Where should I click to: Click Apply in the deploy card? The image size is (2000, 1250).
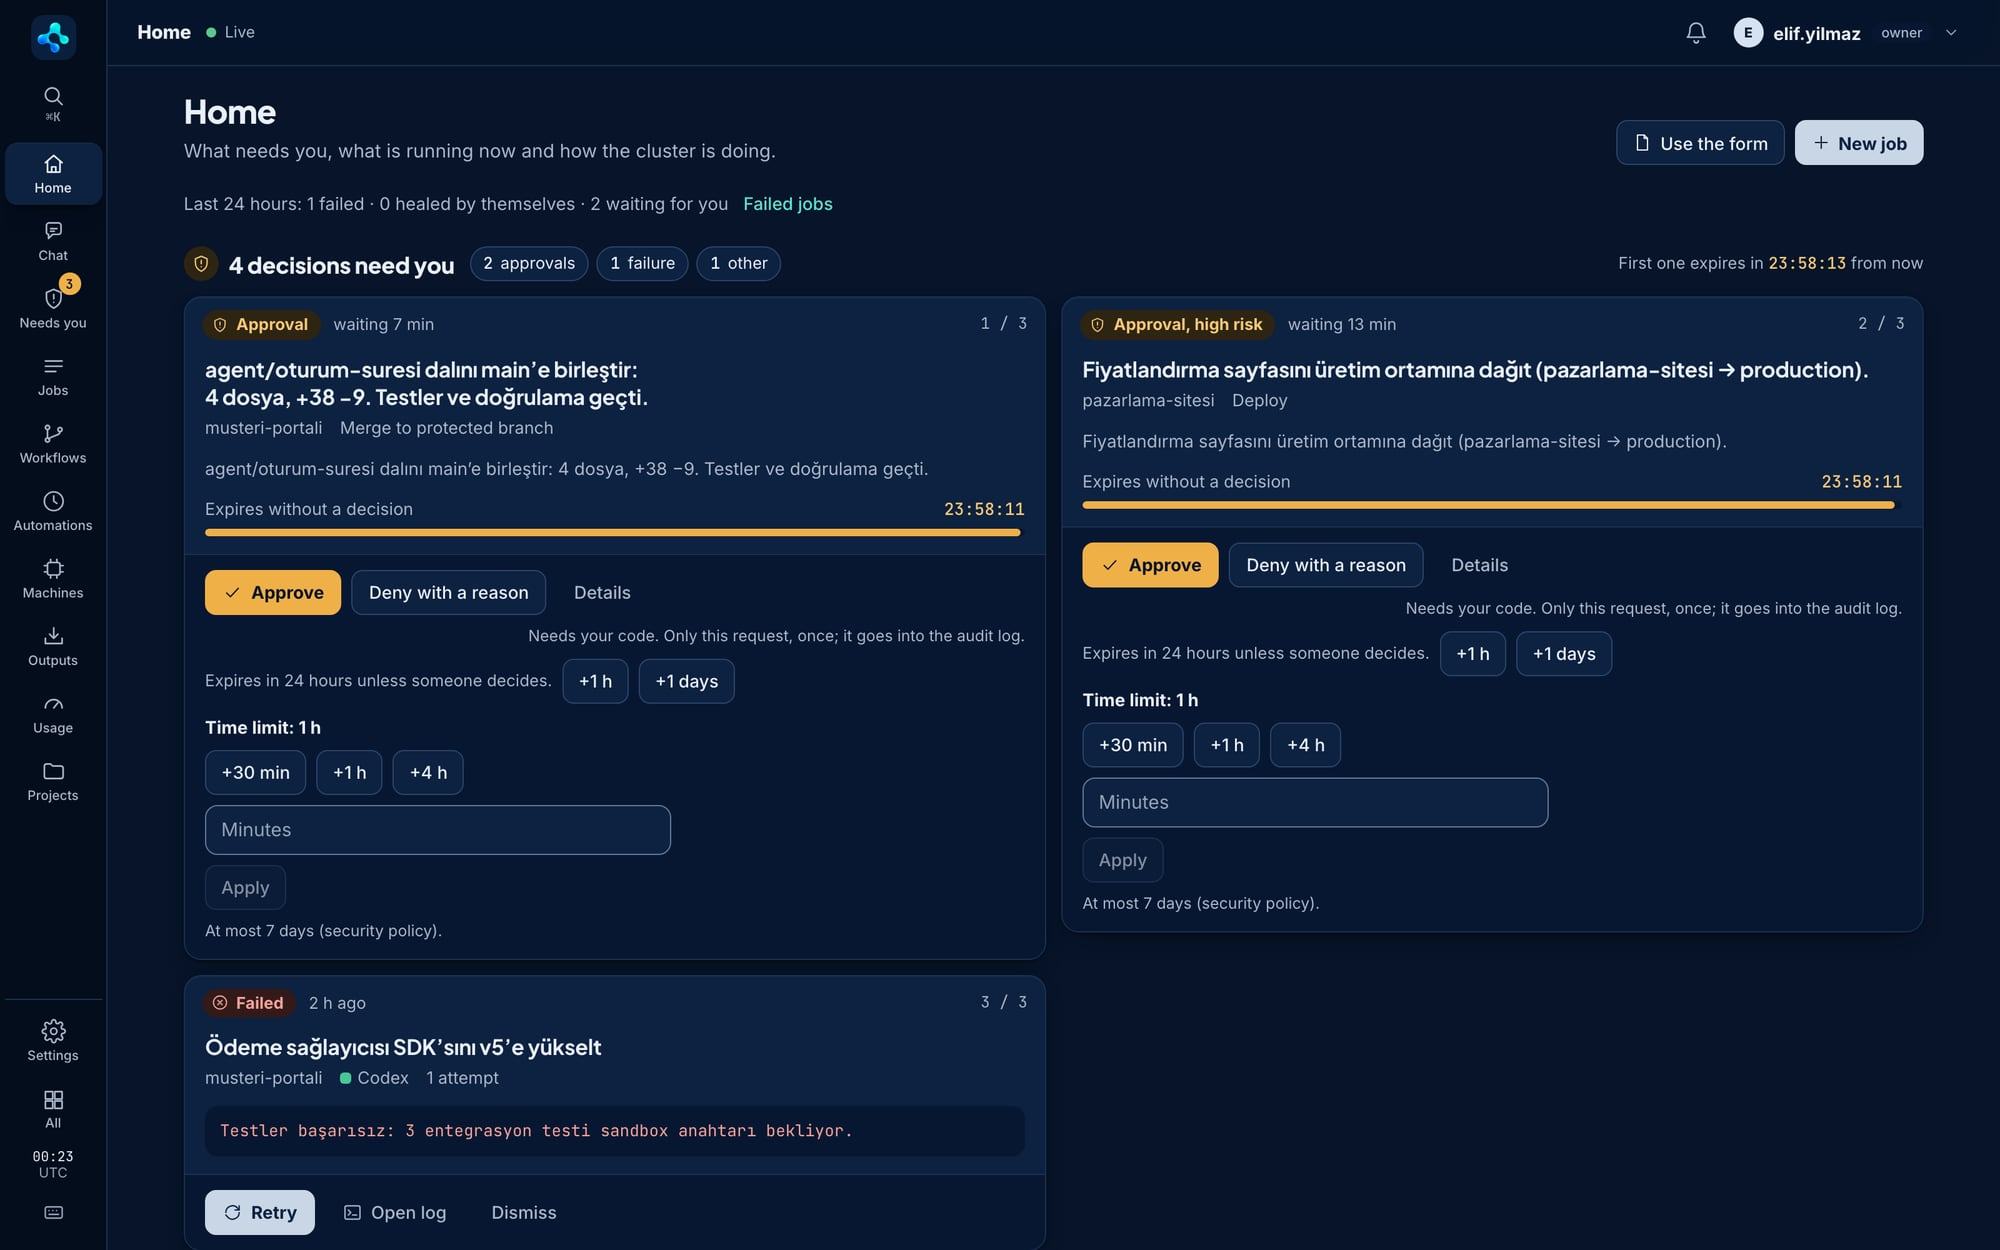coord(1122,860)
